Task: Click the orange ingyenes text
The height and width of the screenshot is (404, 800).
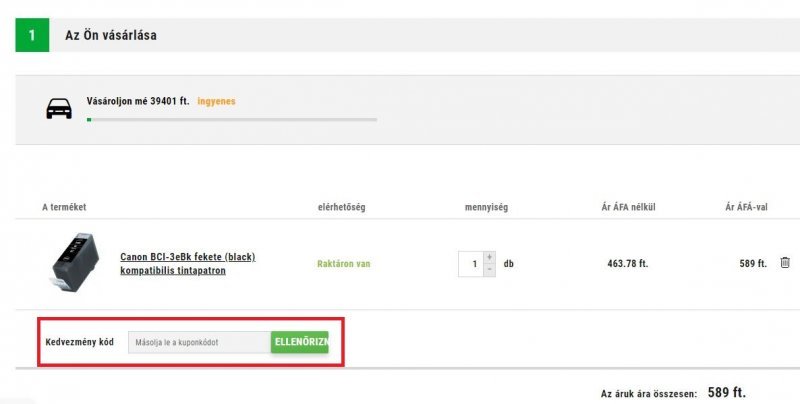Action: pos(216,101)
